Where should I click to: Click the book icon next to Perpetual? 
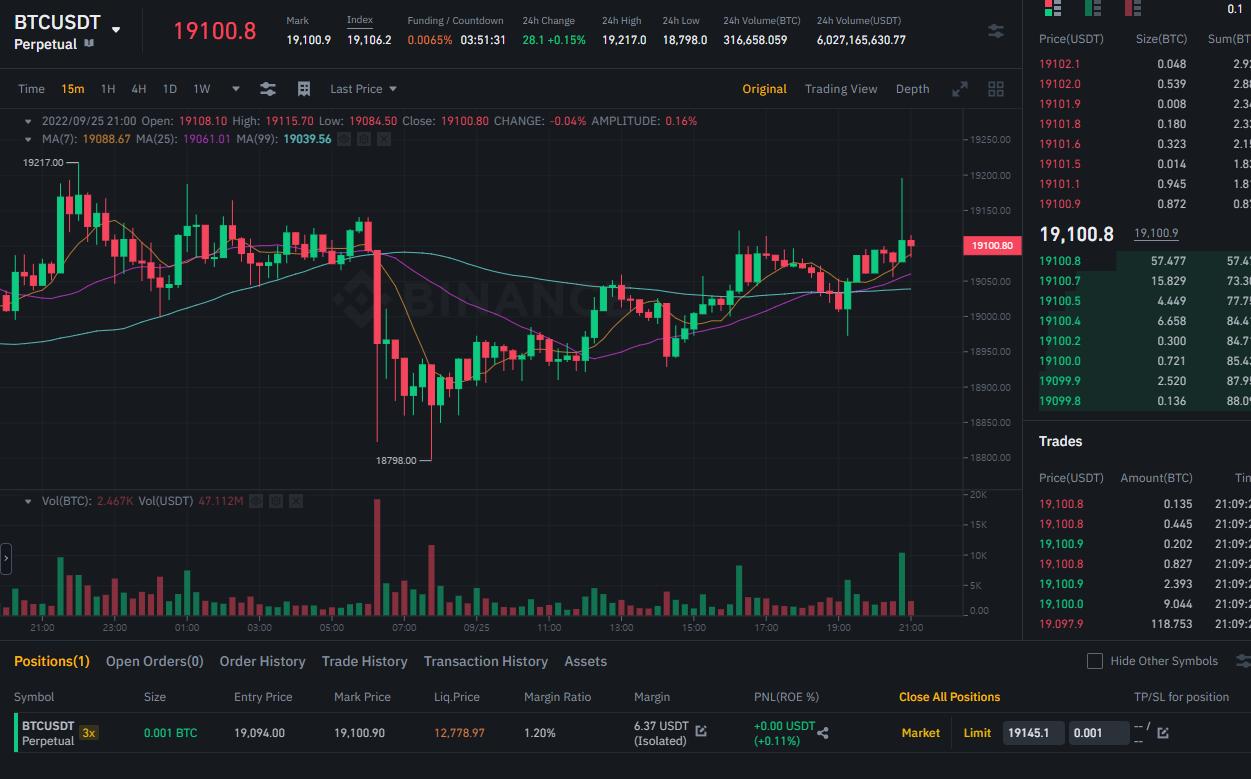[90, 44]
